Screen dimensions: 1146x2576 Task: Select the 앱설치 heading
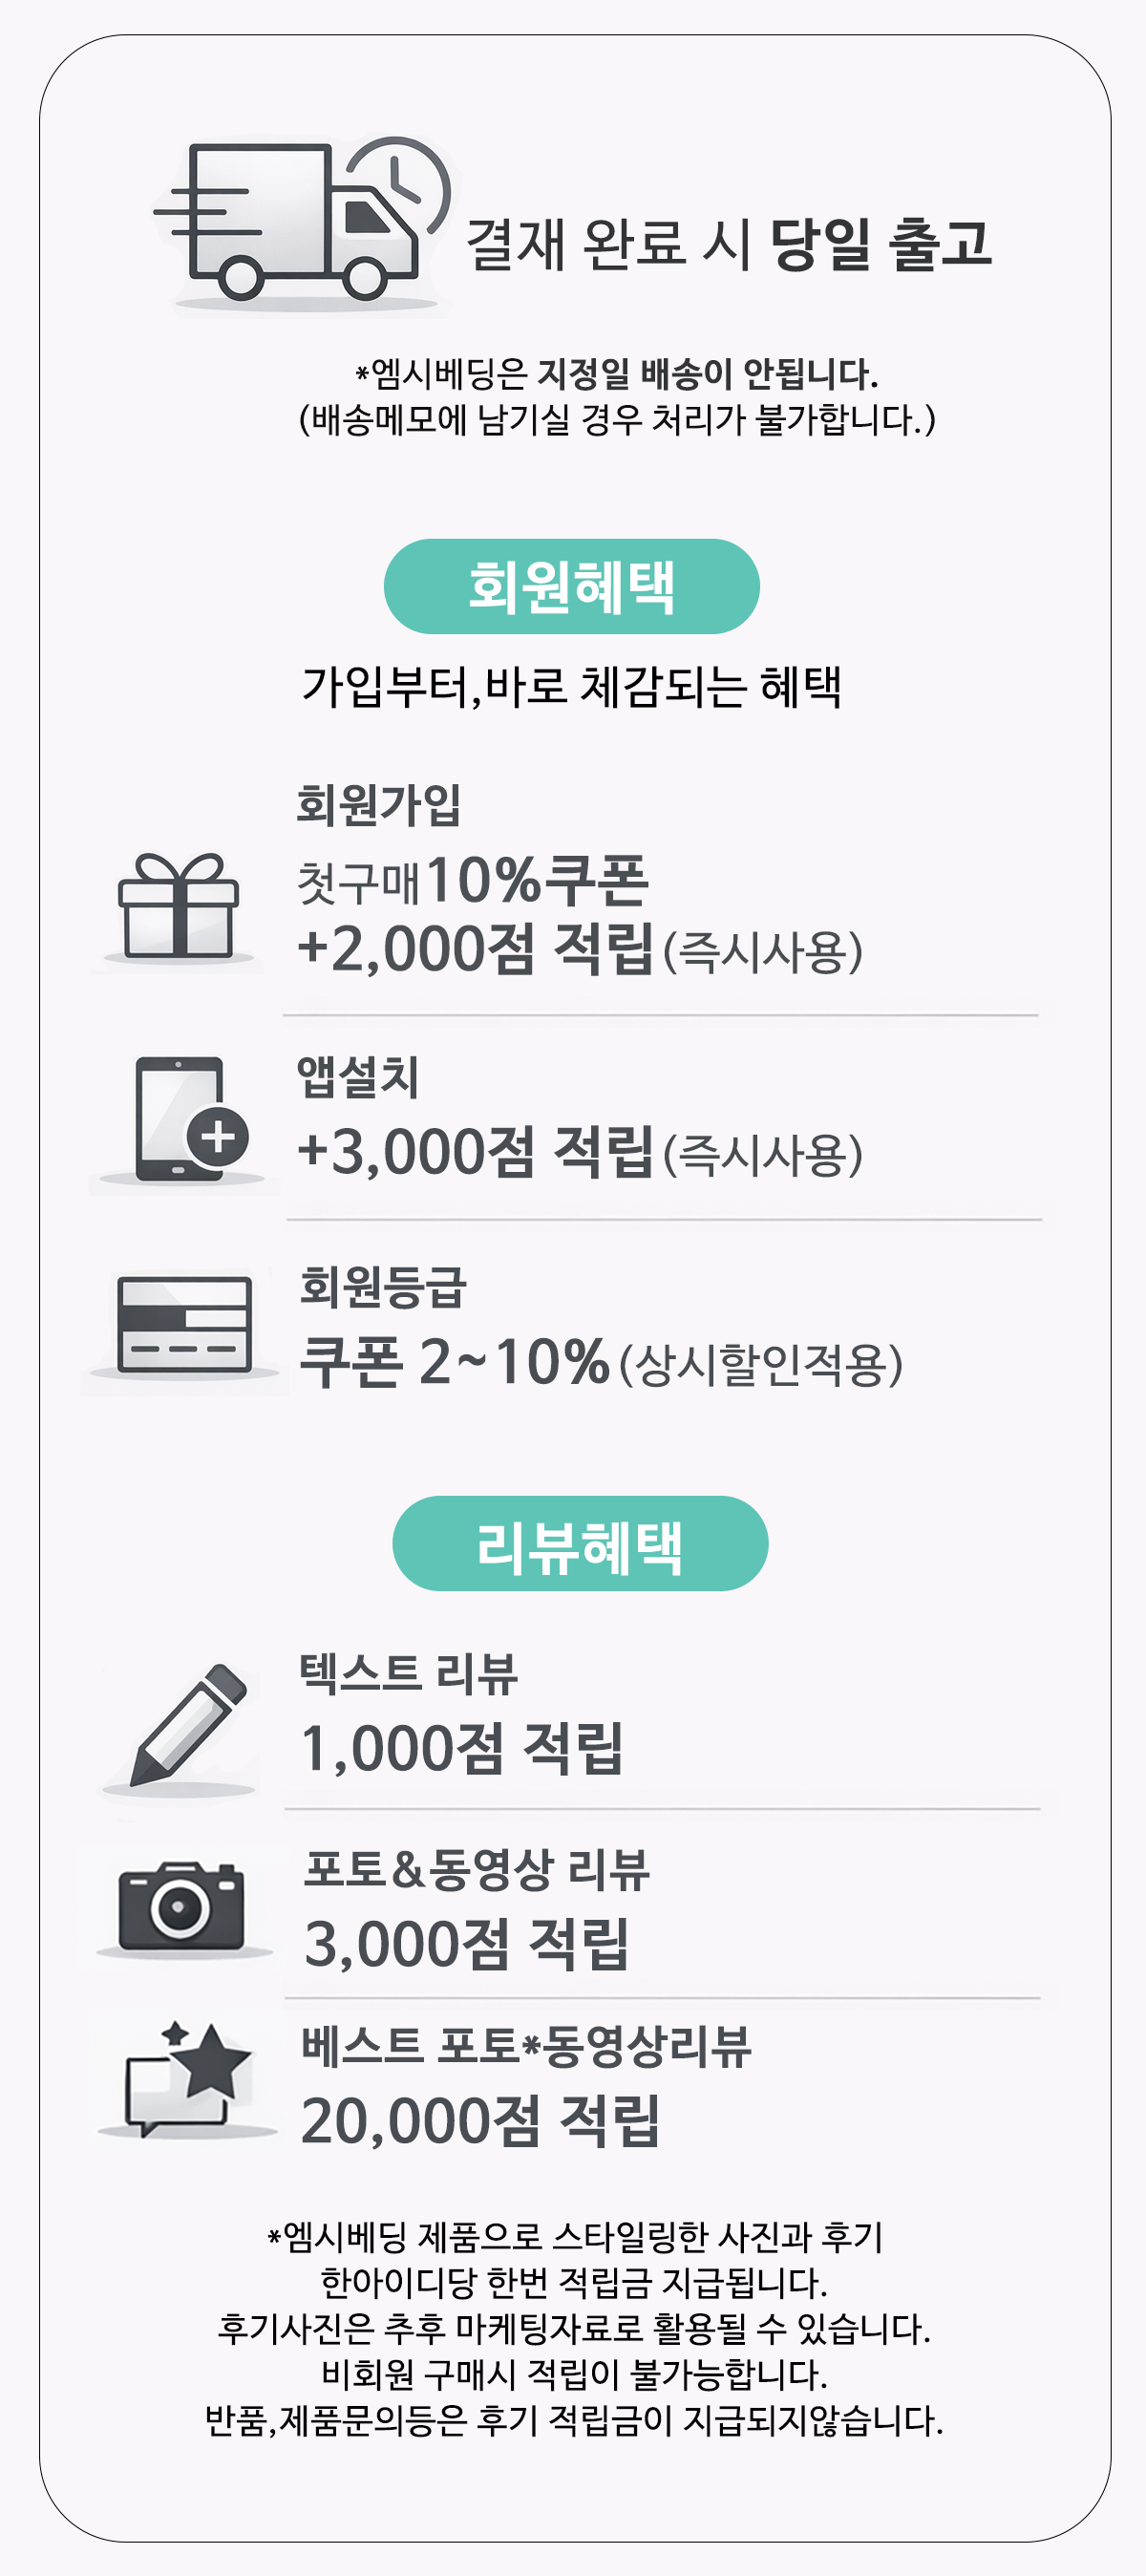[x=357, y=1076]
